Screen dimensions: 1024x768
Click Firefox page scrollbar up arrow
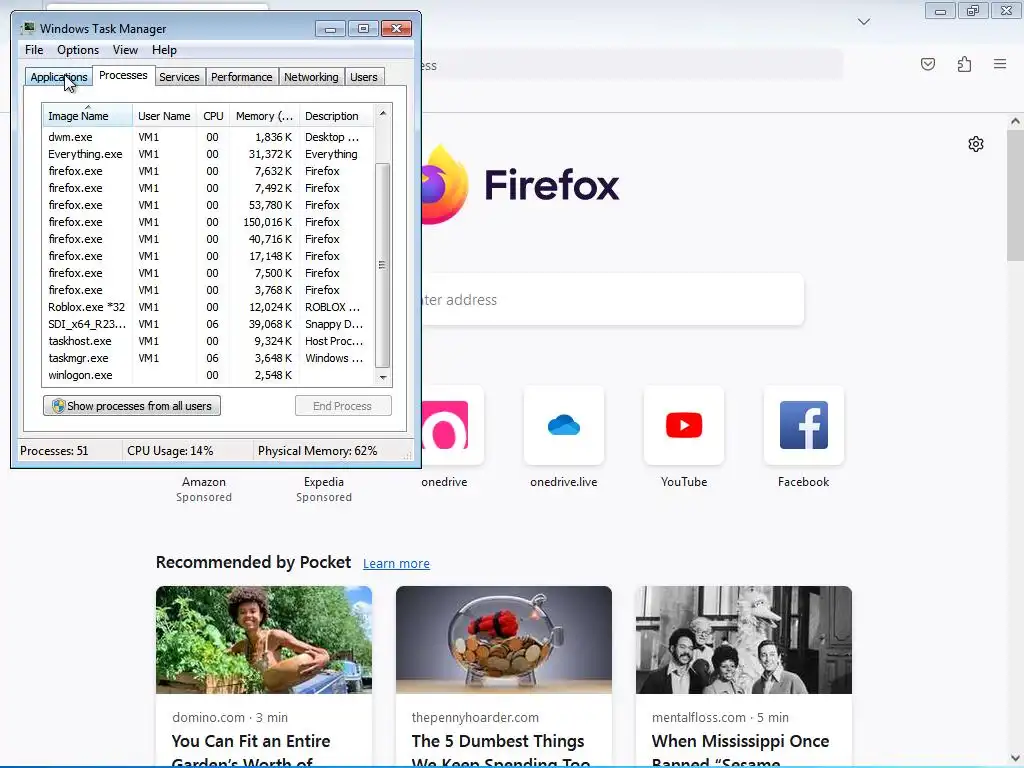[1015, 121]
